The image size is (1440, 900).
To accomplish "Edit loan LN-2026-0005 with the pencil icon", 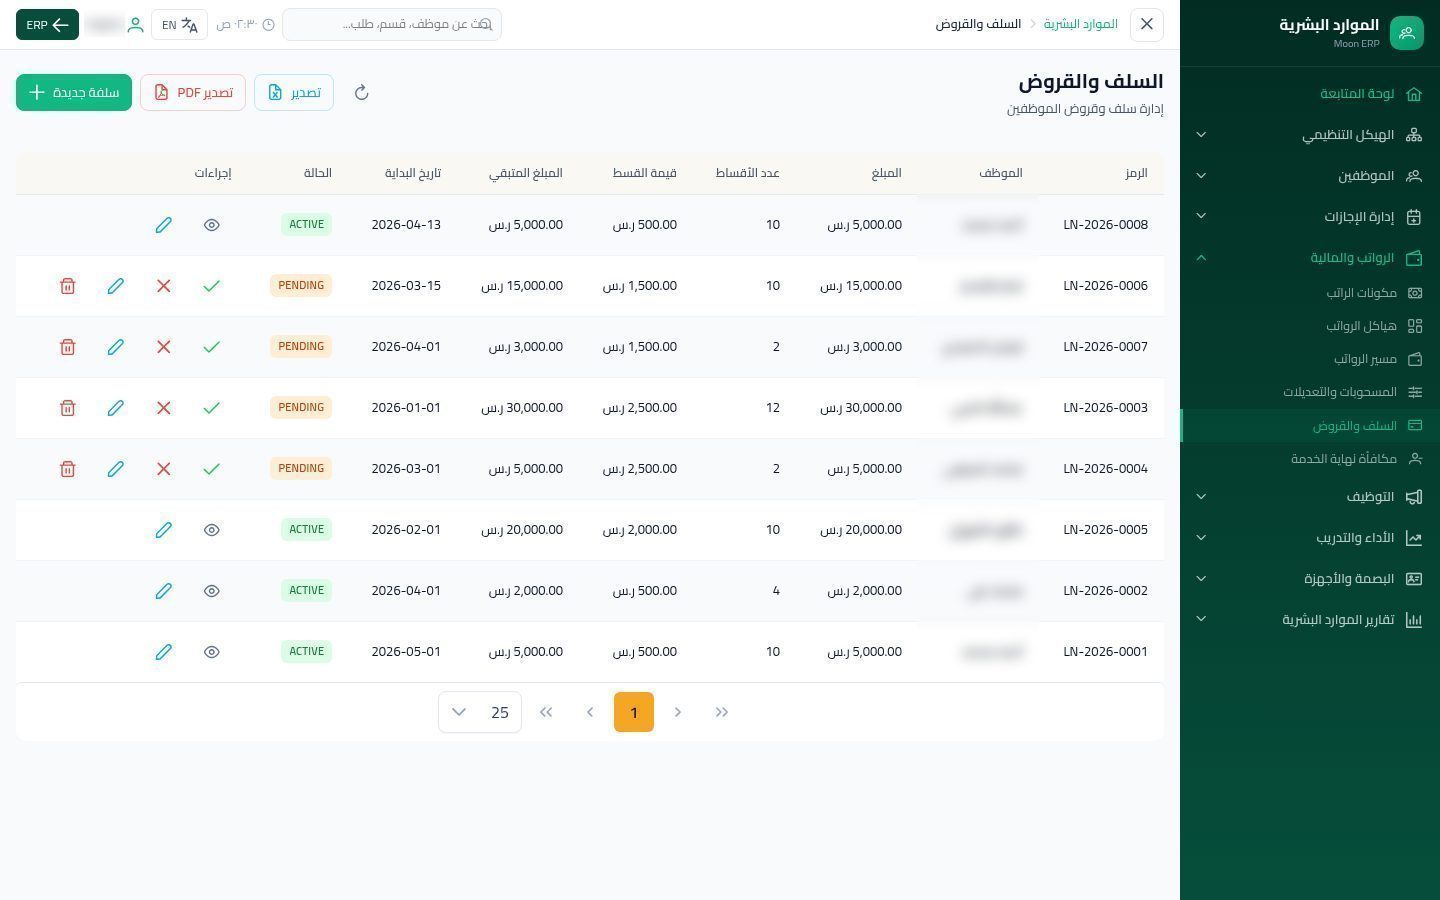I will (x=163, y=530).
